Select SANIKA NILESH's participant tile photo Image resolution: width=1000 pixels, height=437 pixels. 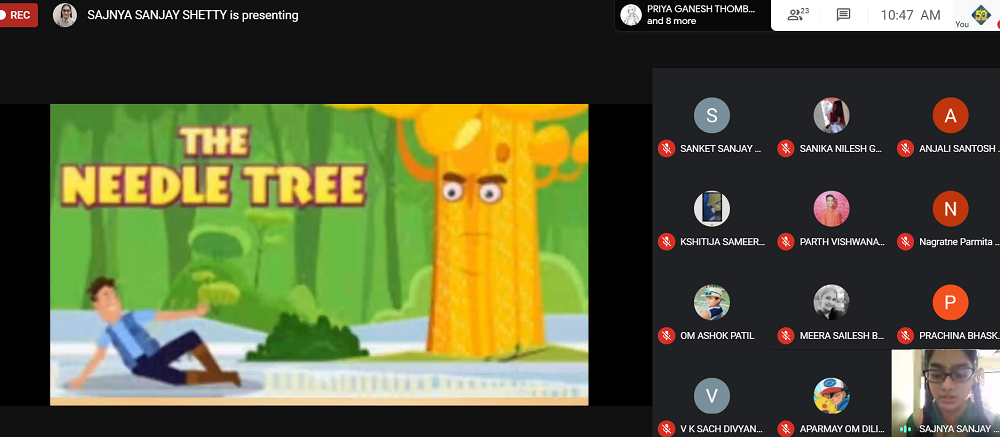point(831,116)
